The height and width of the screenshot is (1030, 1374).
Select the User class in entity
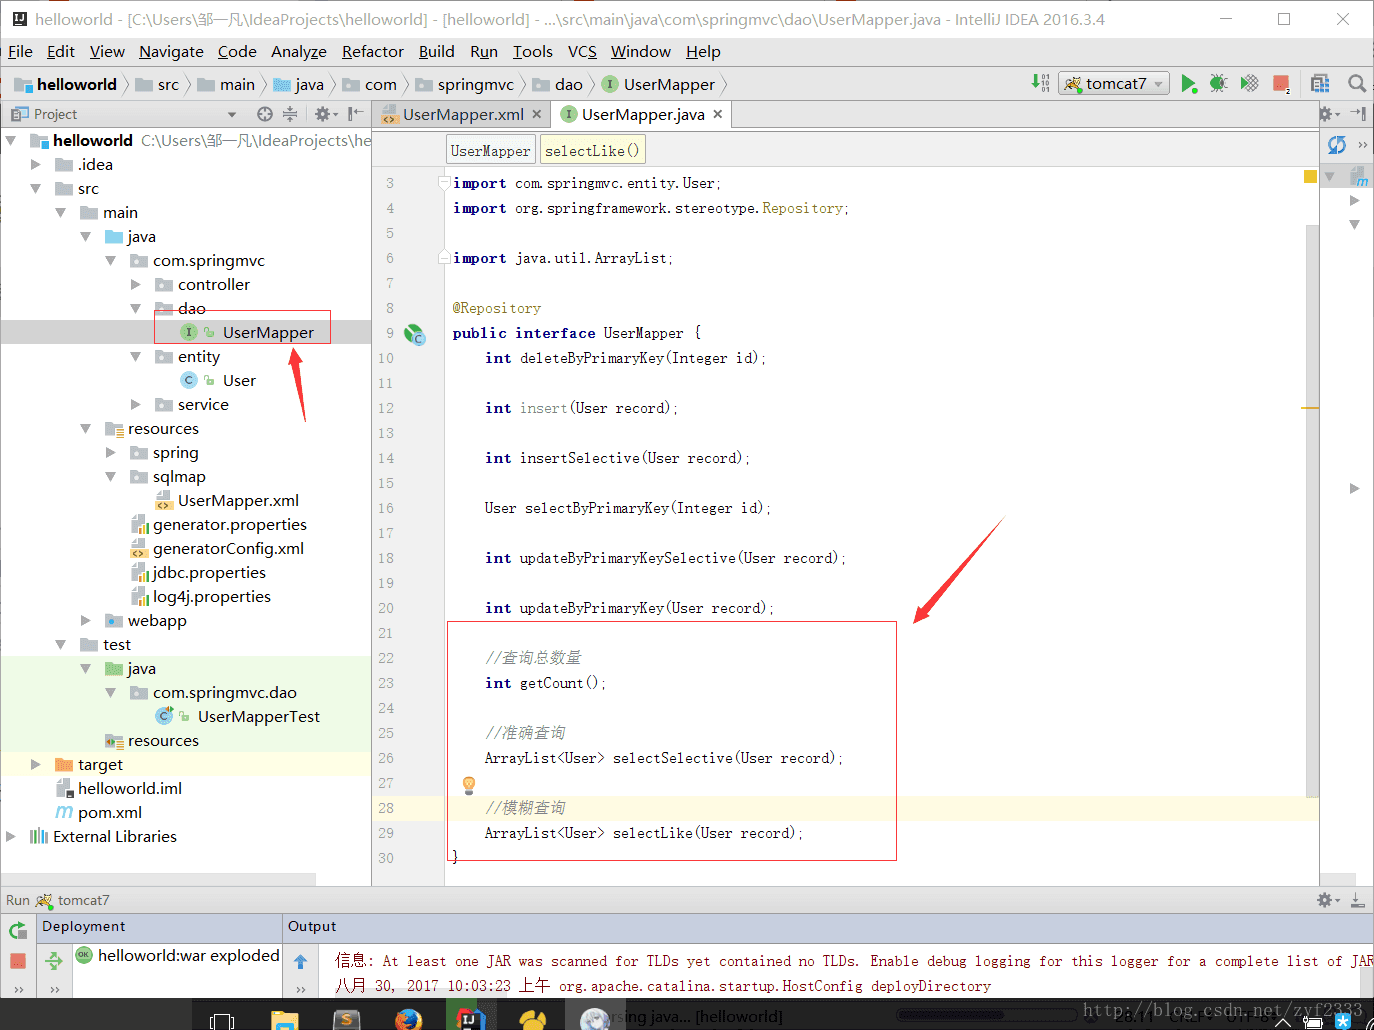pyautogui.click(x=239, y=380)
